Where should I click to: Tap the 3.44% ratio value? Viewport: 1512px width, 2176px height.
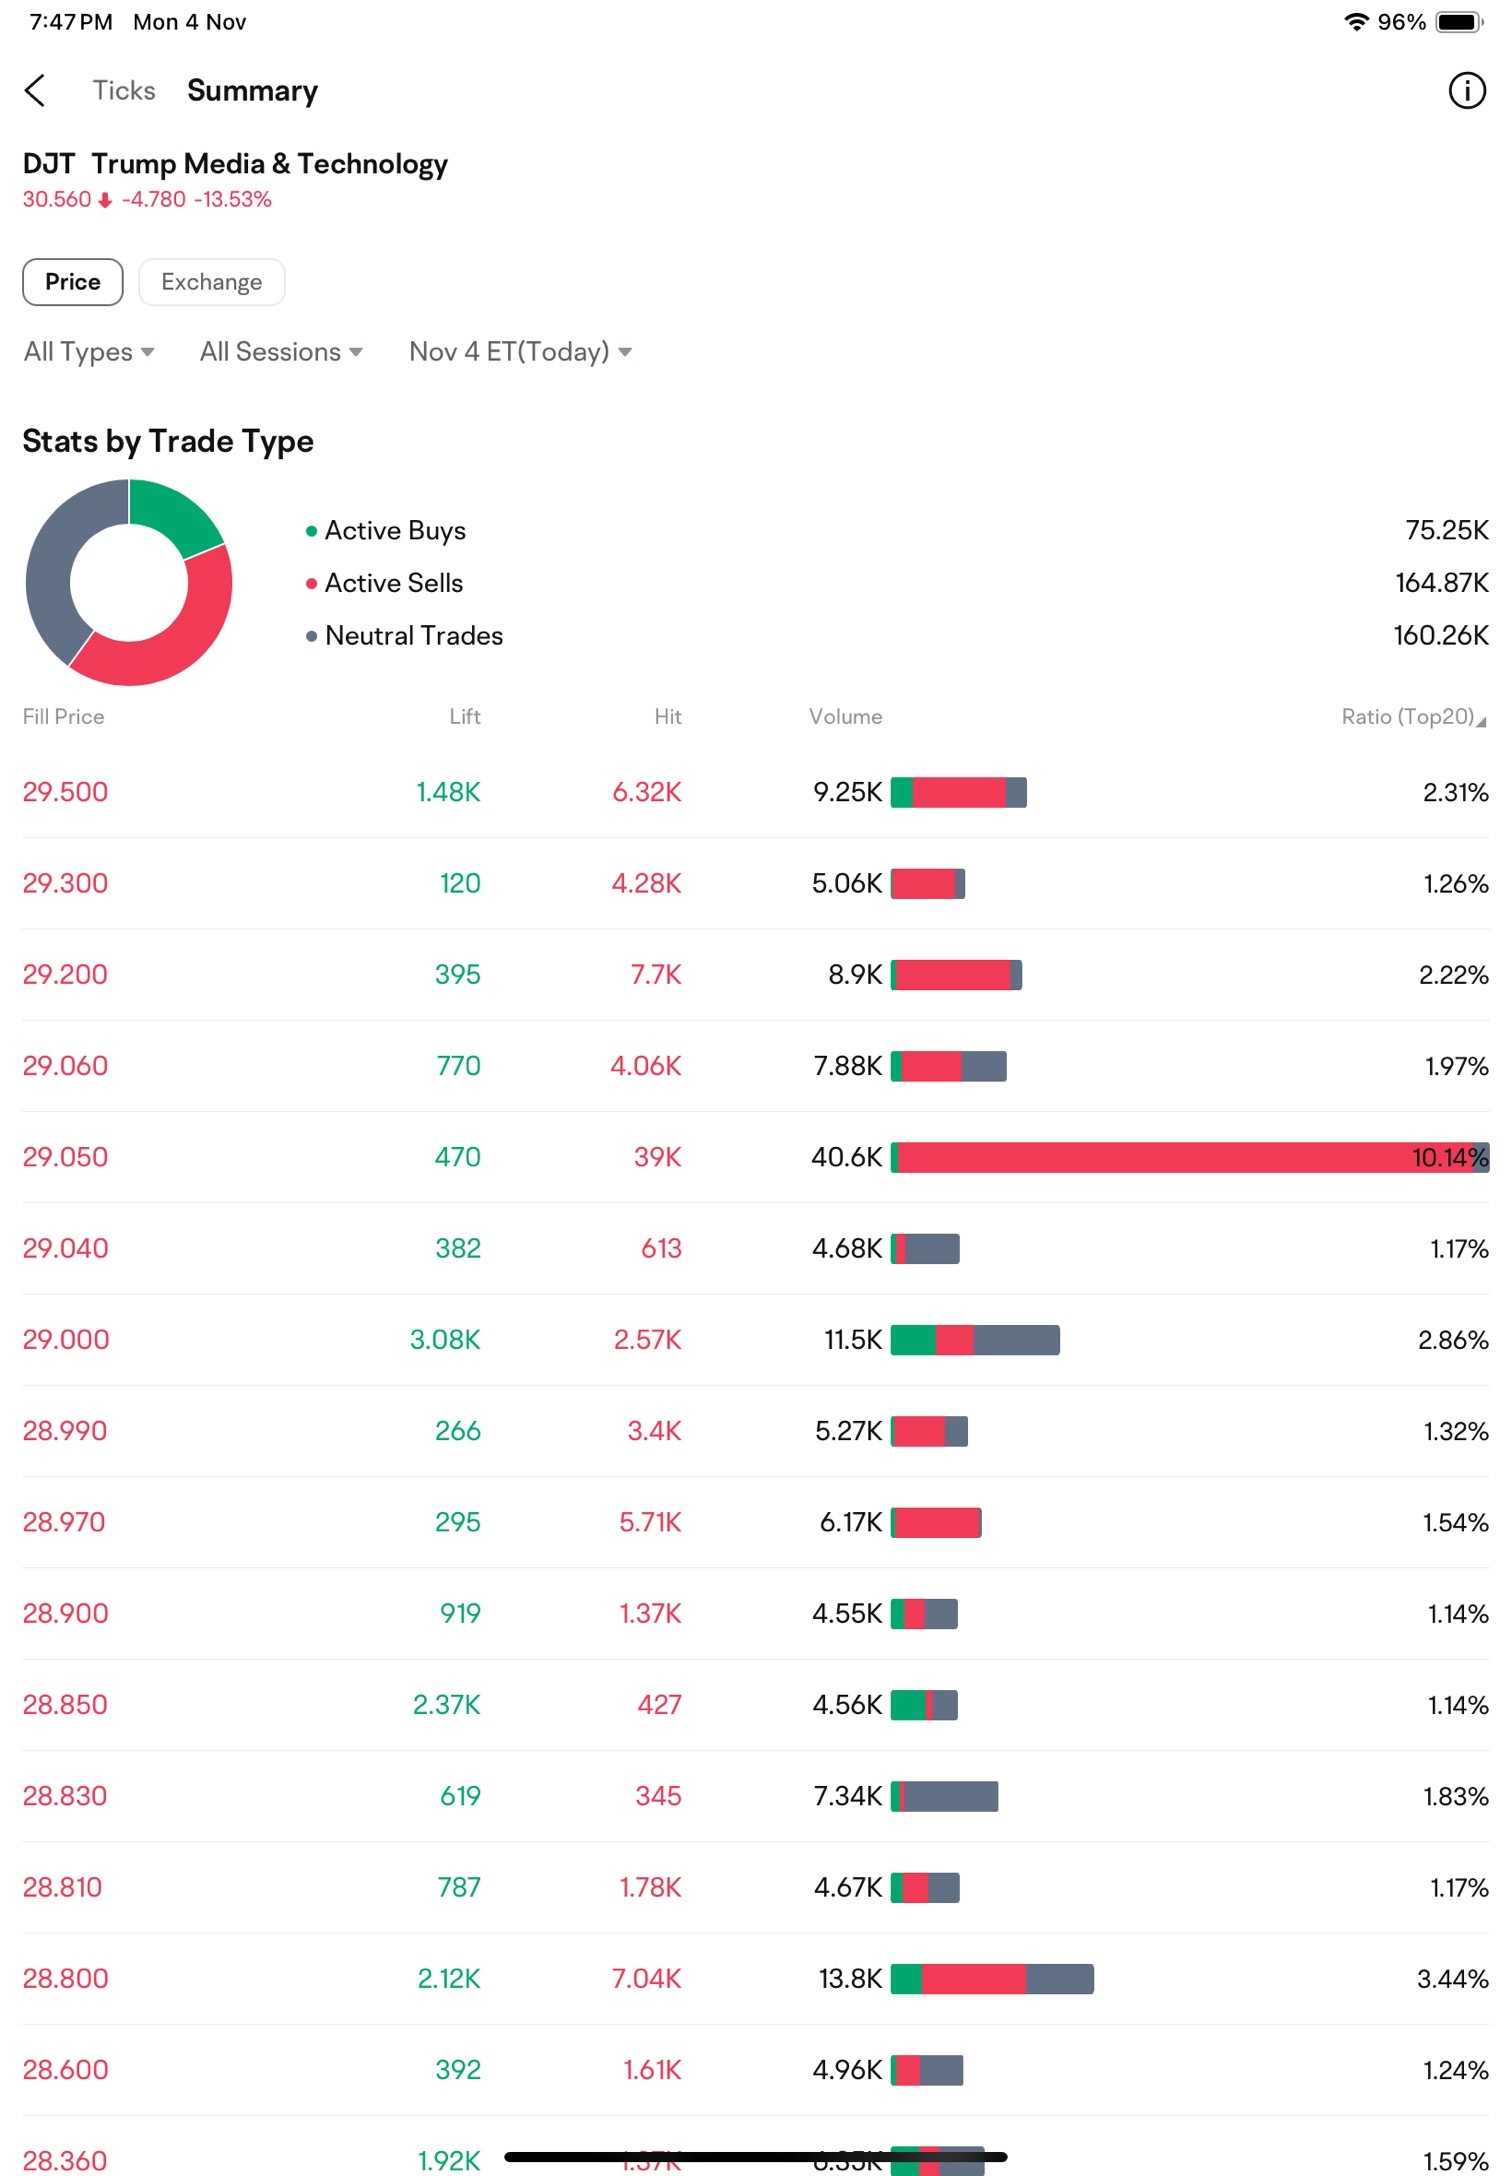pos(1453,1979)
